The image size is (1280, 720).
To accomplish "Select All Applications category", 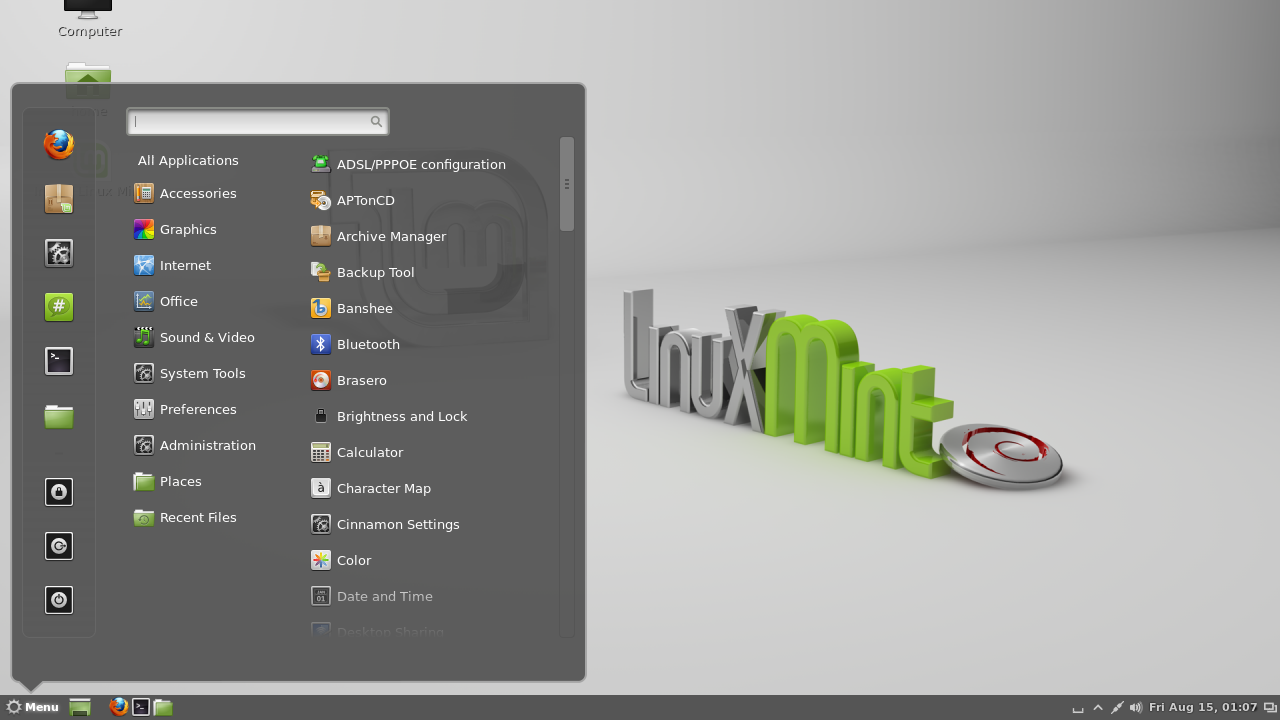I will [188, 160].
